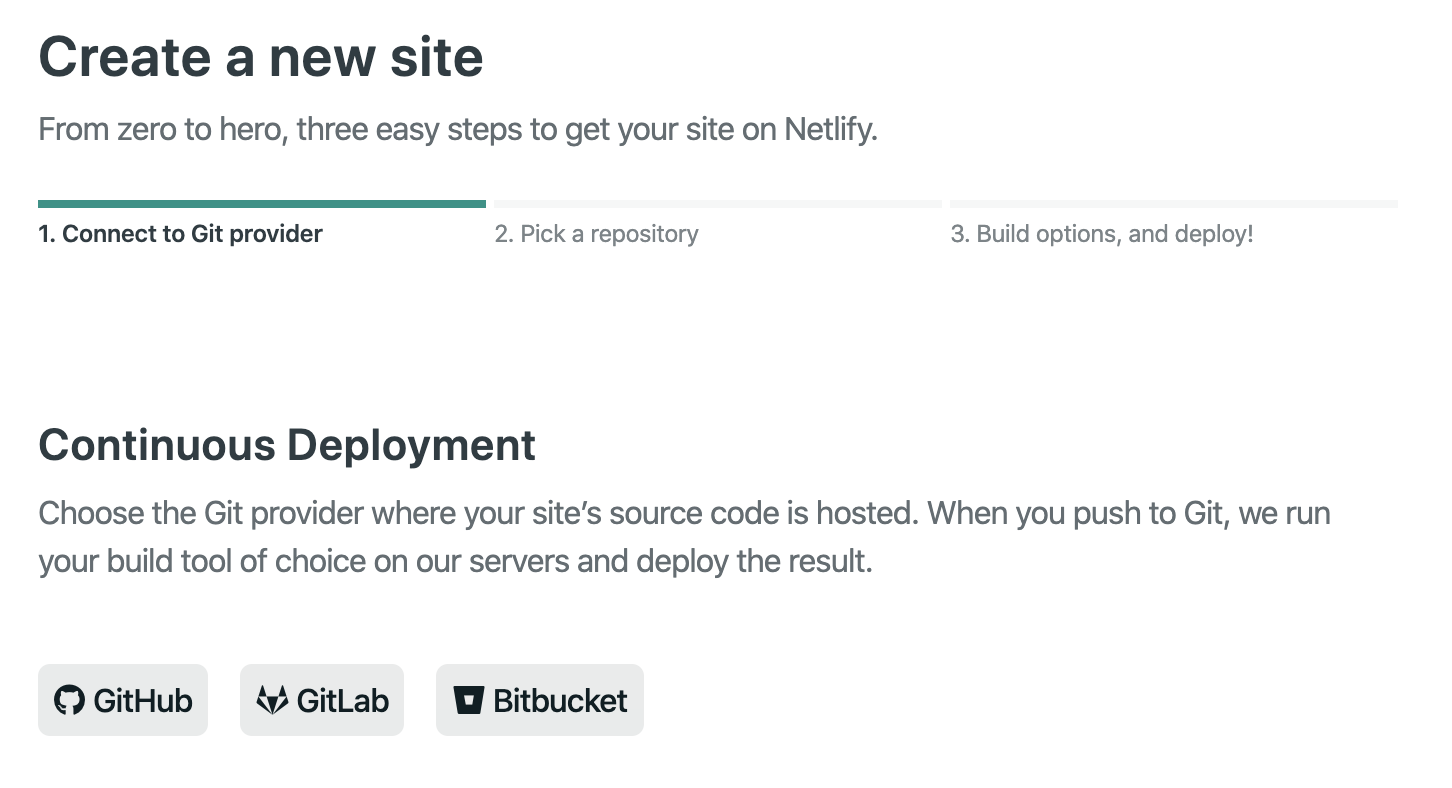Click the gray progress segment above step 3
Image resolution: width=1452 pixels, height=788 pixels.
(1174, 204)
